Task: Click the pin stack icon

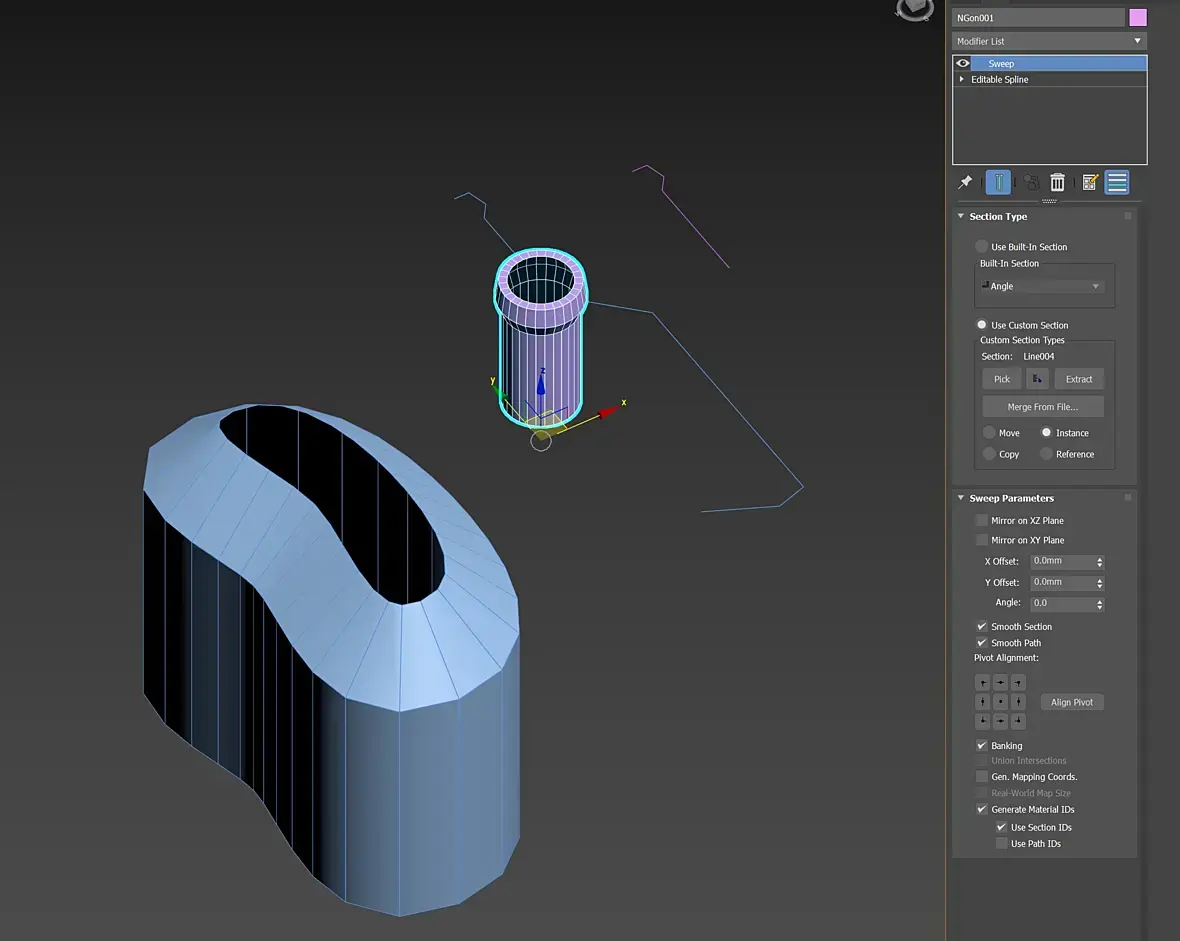Action: (965, 183)
